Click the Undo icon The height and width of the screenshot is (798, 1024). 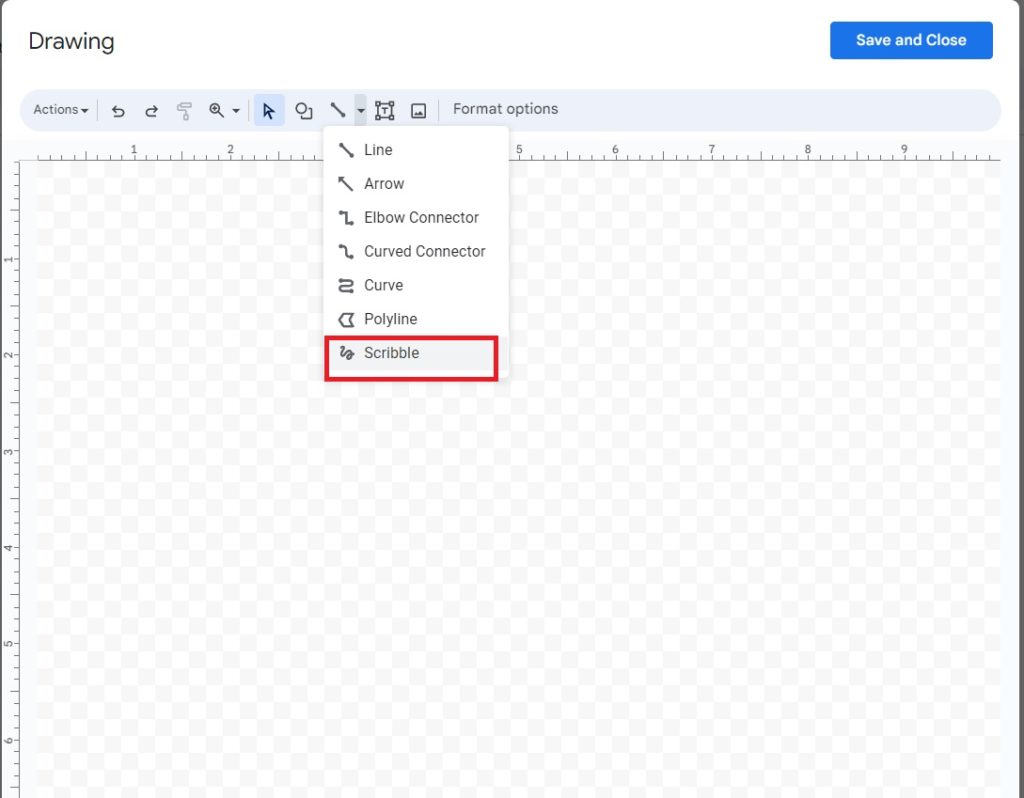pos(117,110)
